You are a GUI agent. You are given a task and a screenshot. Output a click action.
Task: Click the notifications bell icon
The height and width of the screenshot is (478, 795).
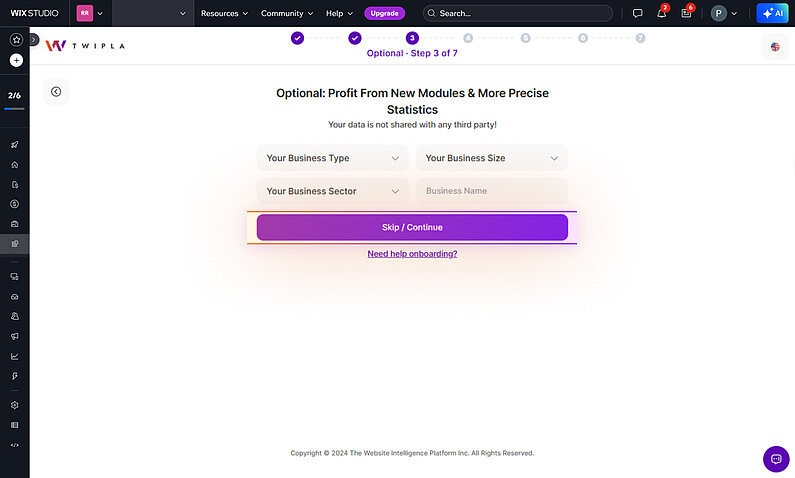[661, 14]
